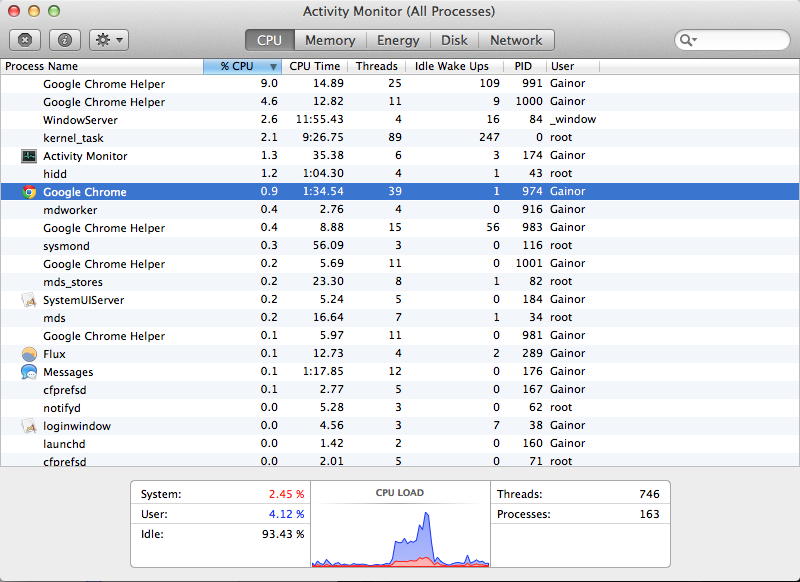Click the Threads total value 746

(649, 494)
